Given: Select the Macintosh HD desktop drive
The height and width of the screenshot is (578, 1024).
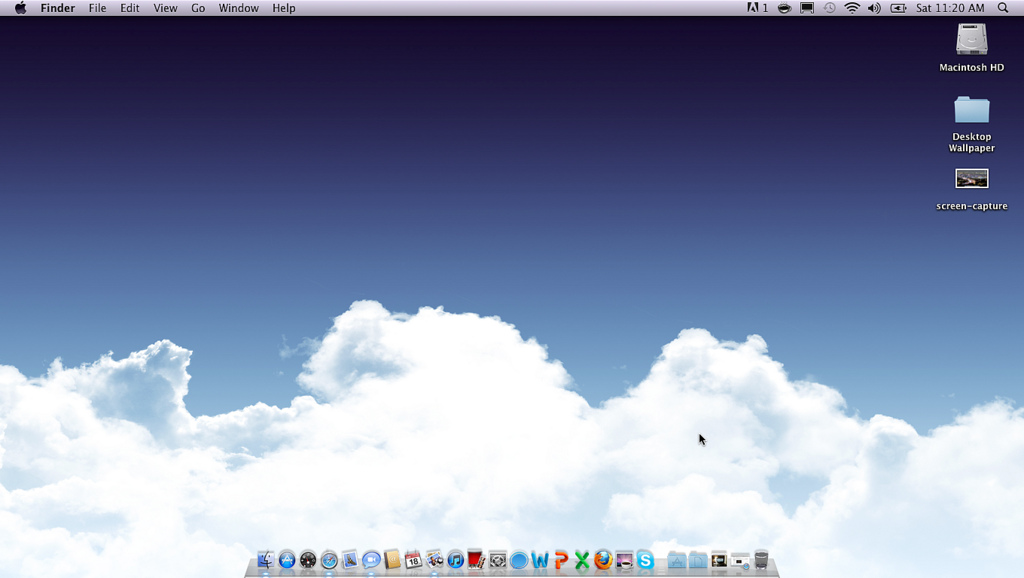Looking at the screenshot, I should point(972,47).
